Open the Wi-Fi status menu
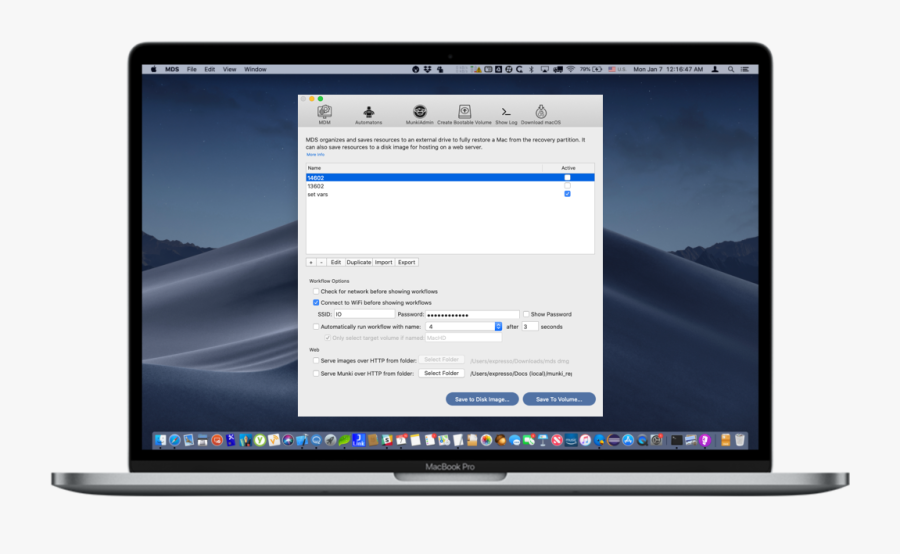 [571, 69]
